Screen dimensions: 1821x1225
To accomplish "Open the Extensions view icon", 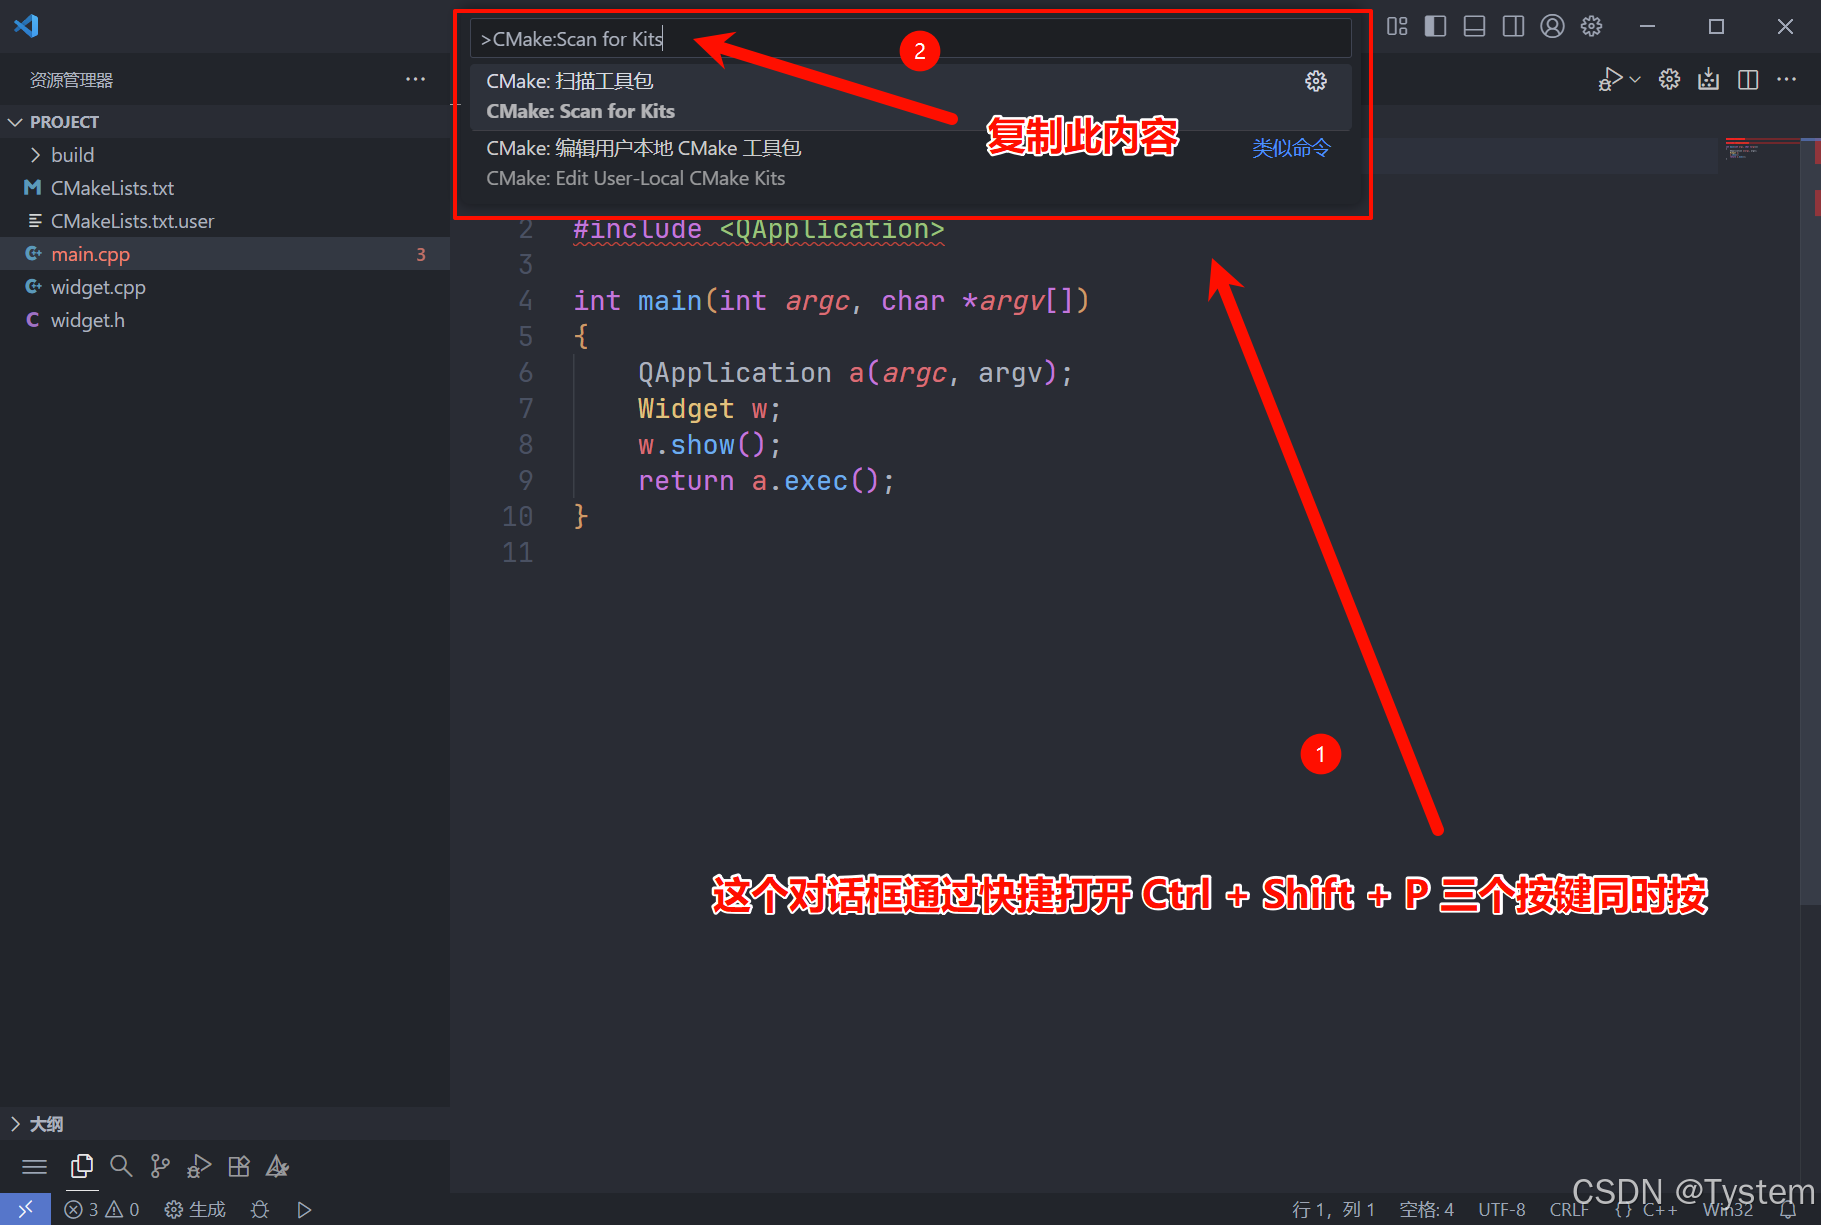I will click(239, 1166).
